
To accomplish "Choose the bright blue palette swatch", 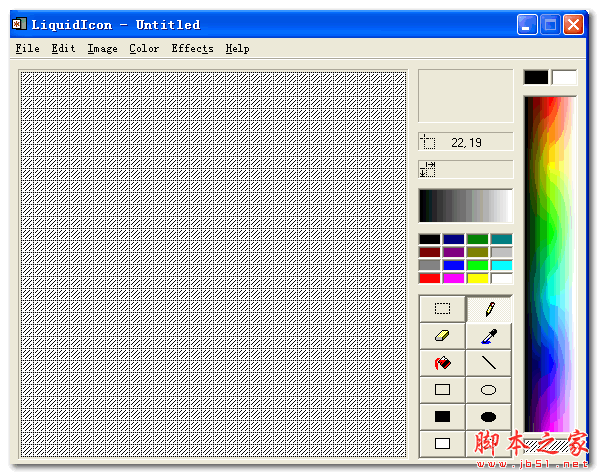I will pyautogui.click(x=454, y=265).
